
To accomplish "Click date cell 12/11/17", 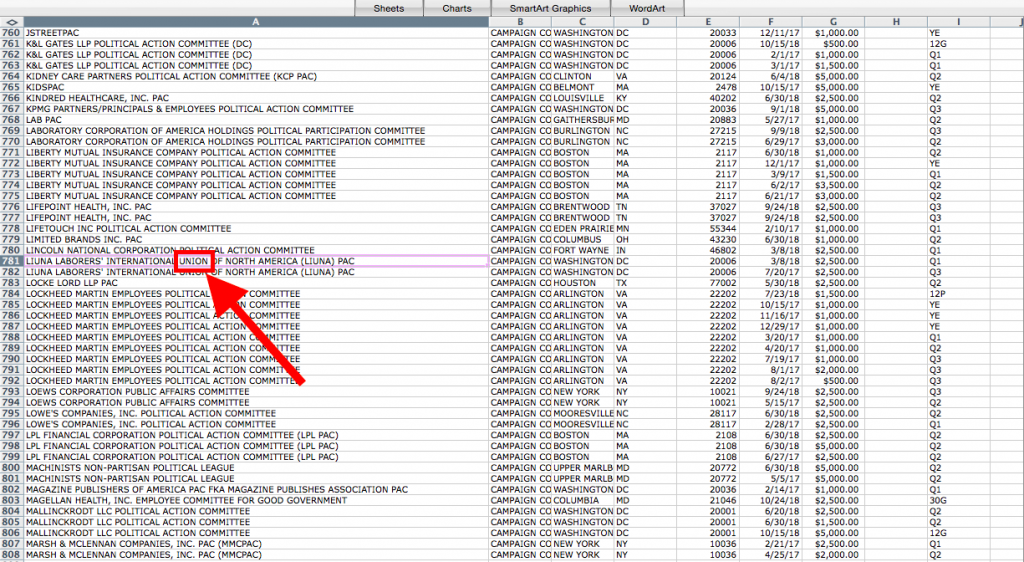I will (x=771, y=33).
